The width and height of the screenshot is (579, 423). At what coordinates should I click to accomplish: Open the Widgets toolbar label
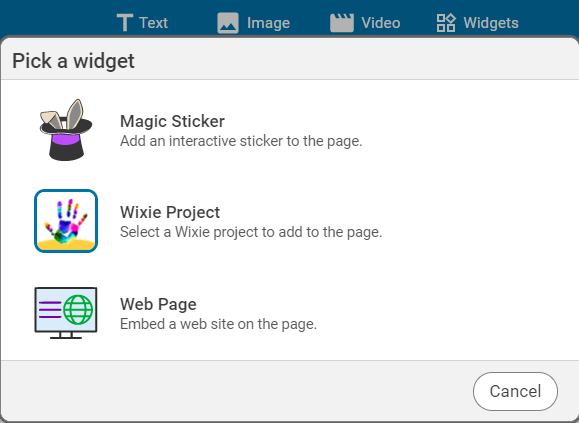[x=491, y=23]
